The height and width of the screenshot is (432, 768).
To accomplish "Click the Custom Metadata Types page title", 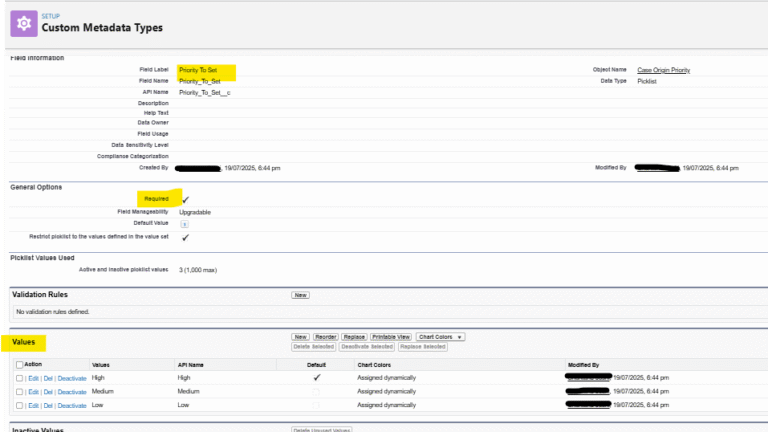I will coord(102,28).
